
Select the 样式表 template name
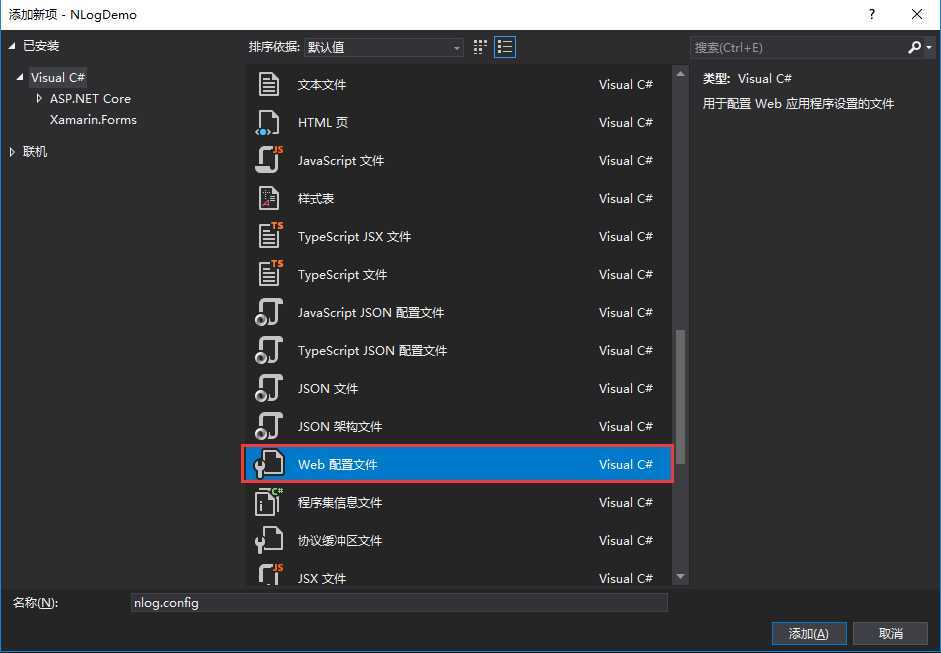coord(316,199)
